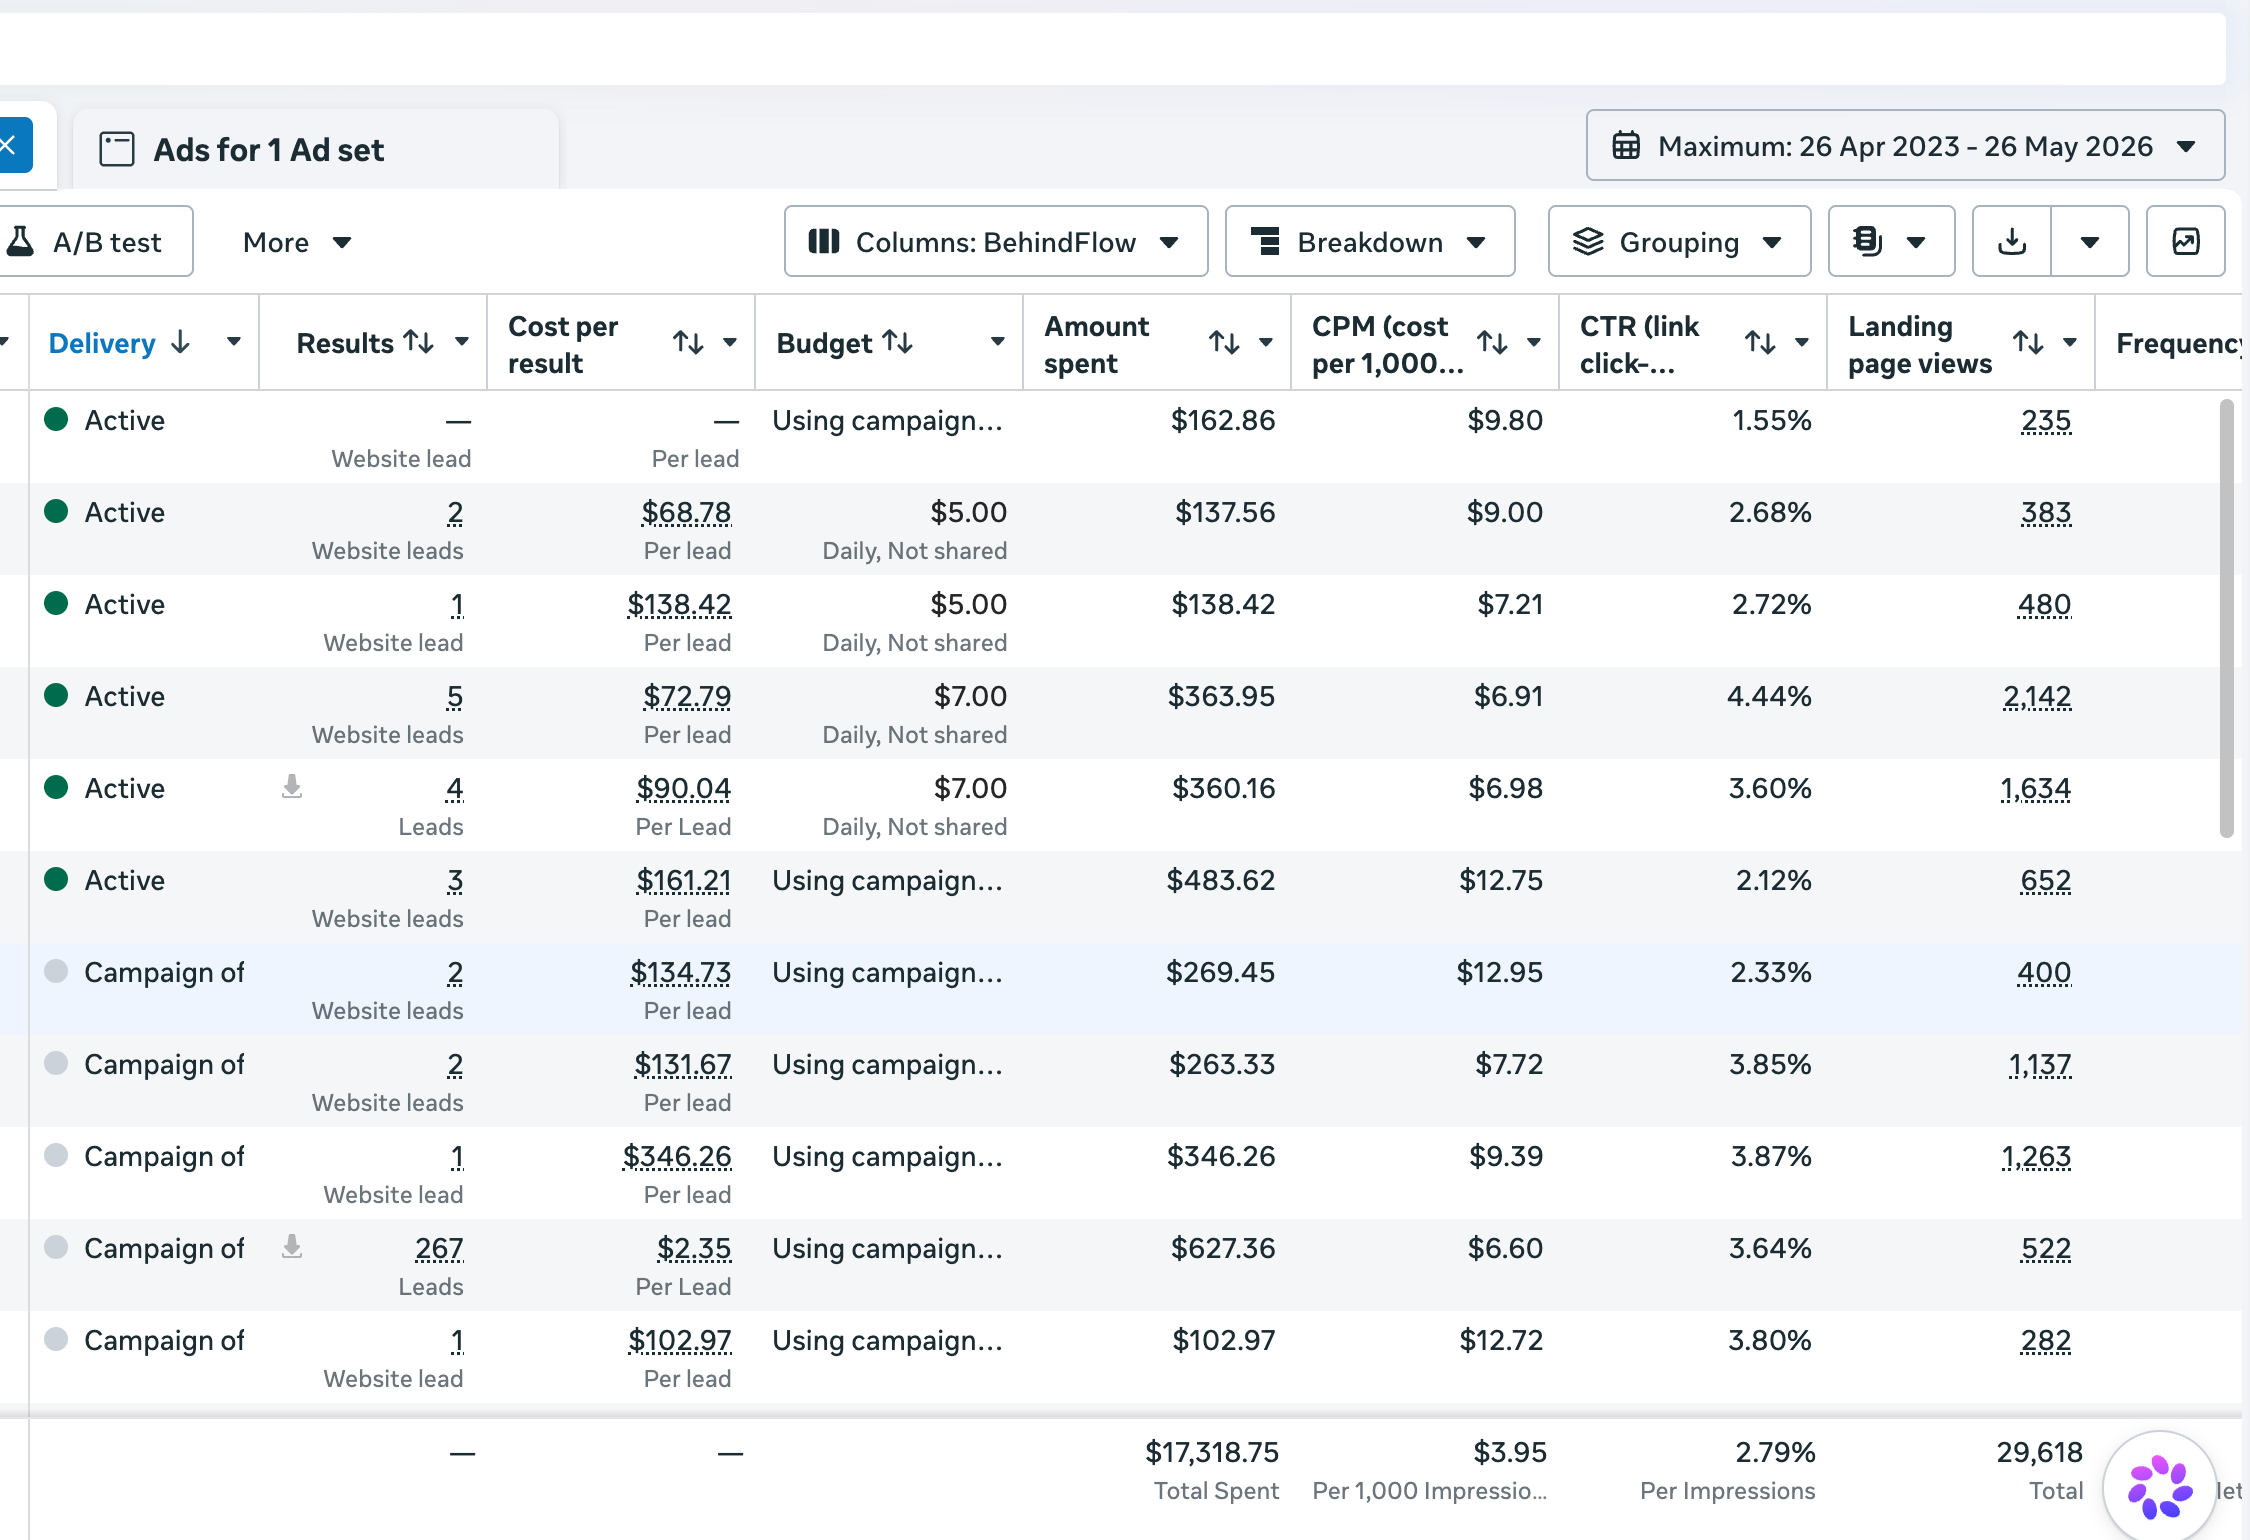Sort by CTR link click arrows

click(x=1761, y=343)
